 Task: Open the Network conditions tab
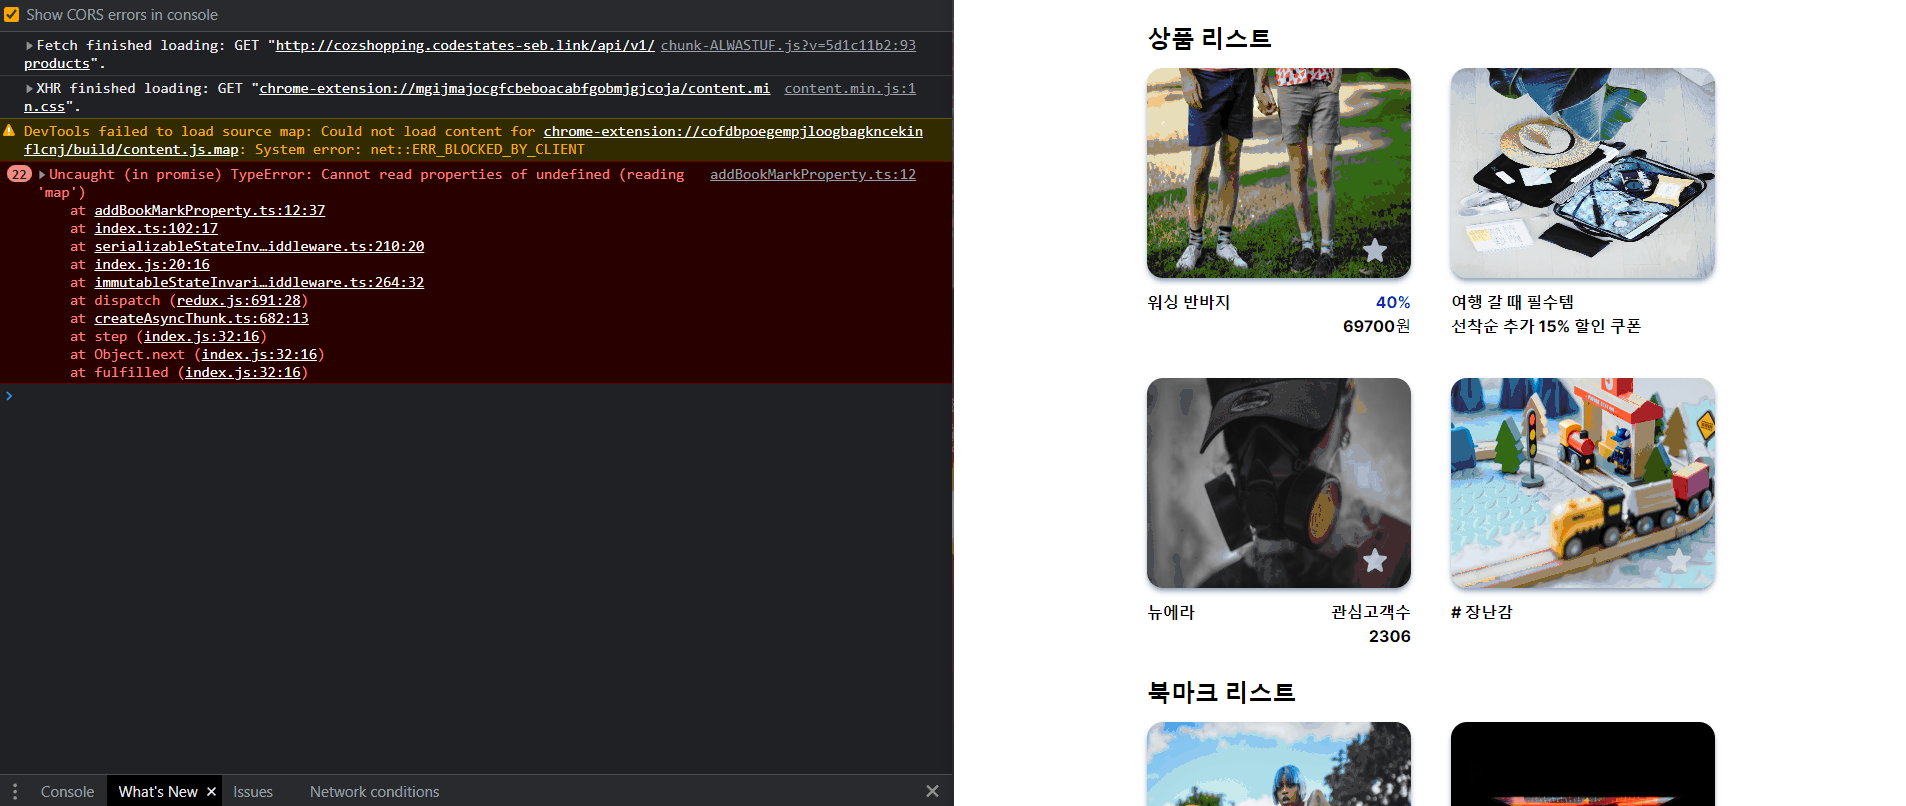pos(374,791)
